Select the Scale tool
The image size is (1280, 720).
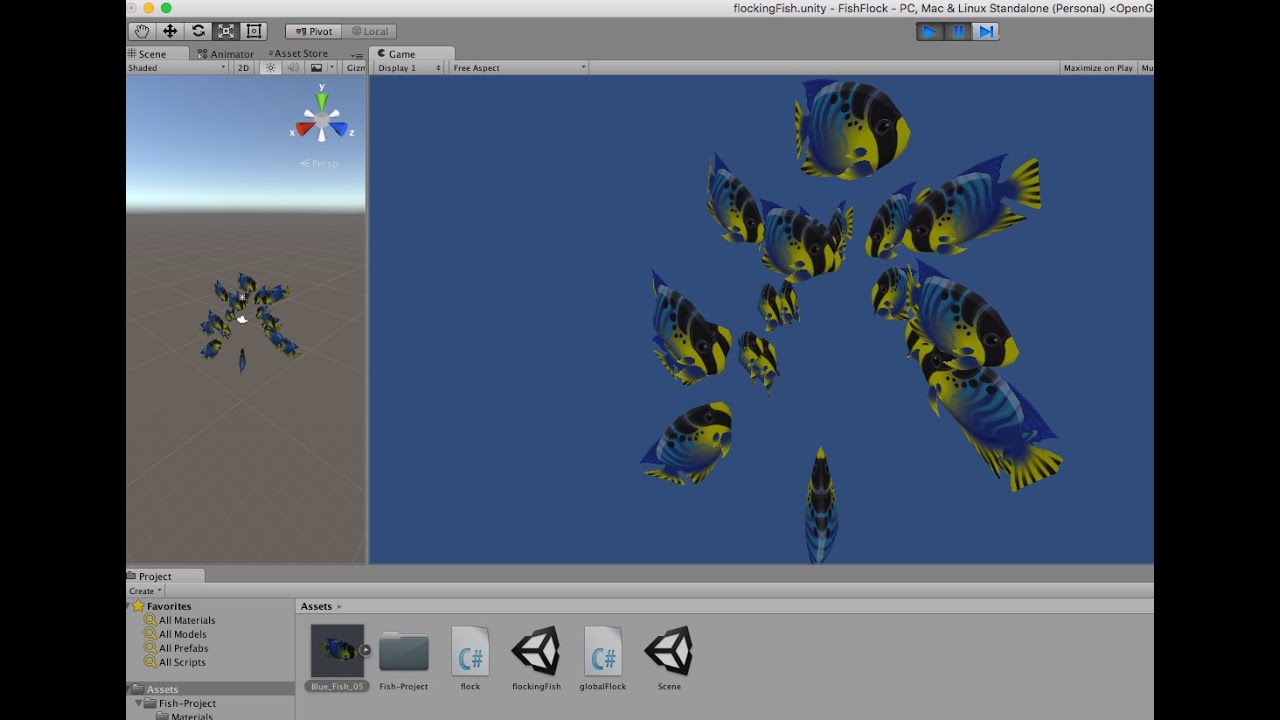tap(225, 31)
